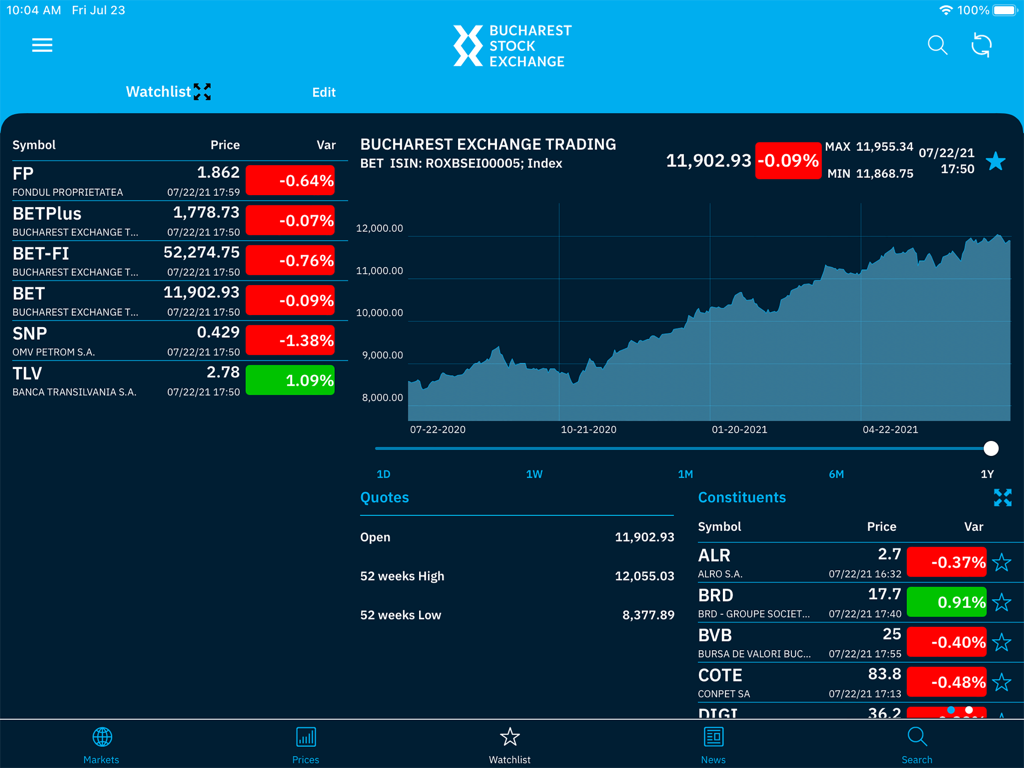The height and width of the screenshot is (768, 1024).
Task: Favorite the BRD constituent star
Action: tap(1002, 602)
